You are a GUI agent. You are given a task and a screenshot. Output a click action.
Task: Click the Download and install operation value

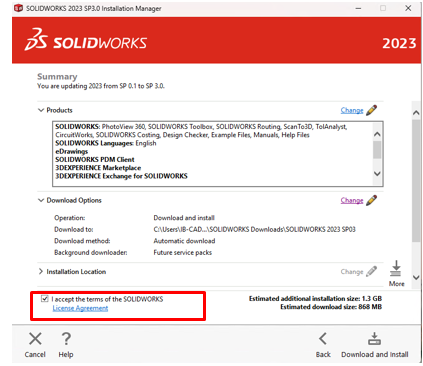tap(184, 218)
